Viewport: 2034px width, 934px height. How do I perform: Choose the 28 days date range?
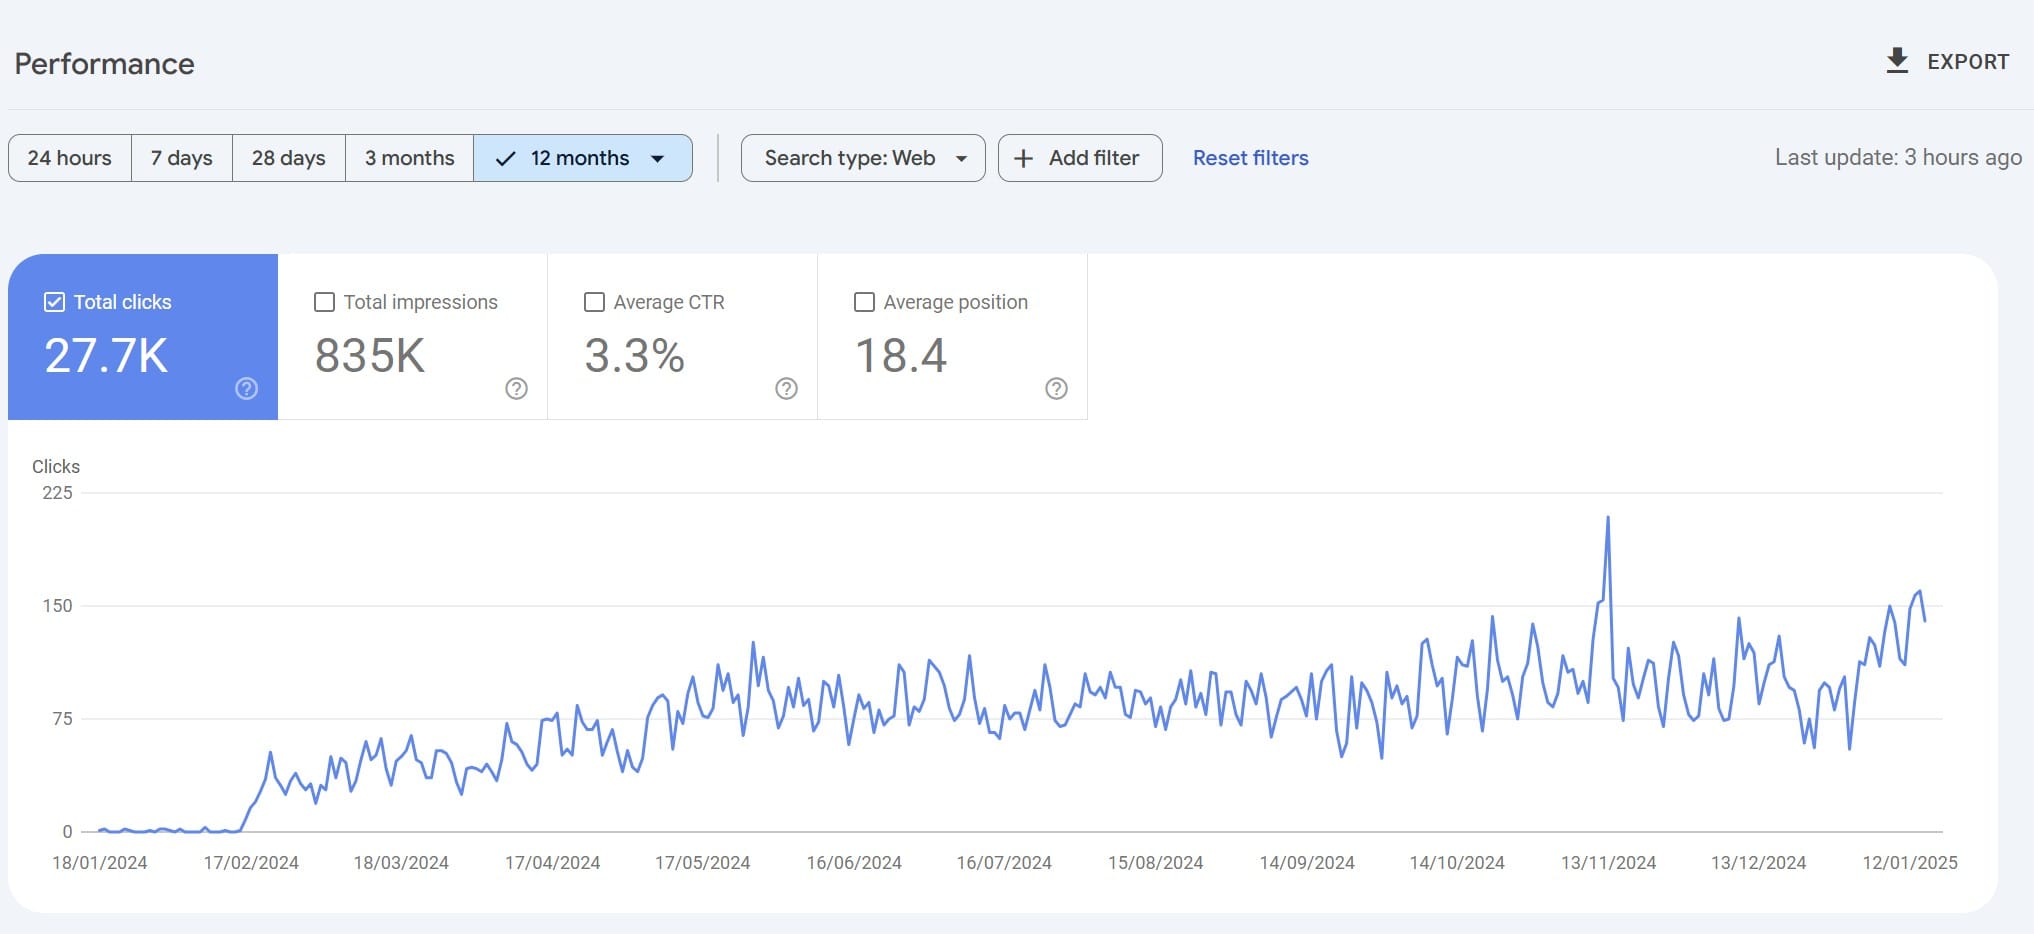point(288,158)
